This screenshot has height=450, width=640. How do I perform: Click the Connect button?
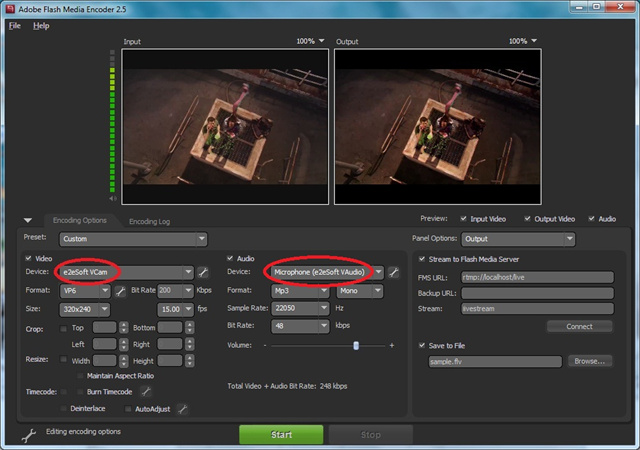(579, 326)
